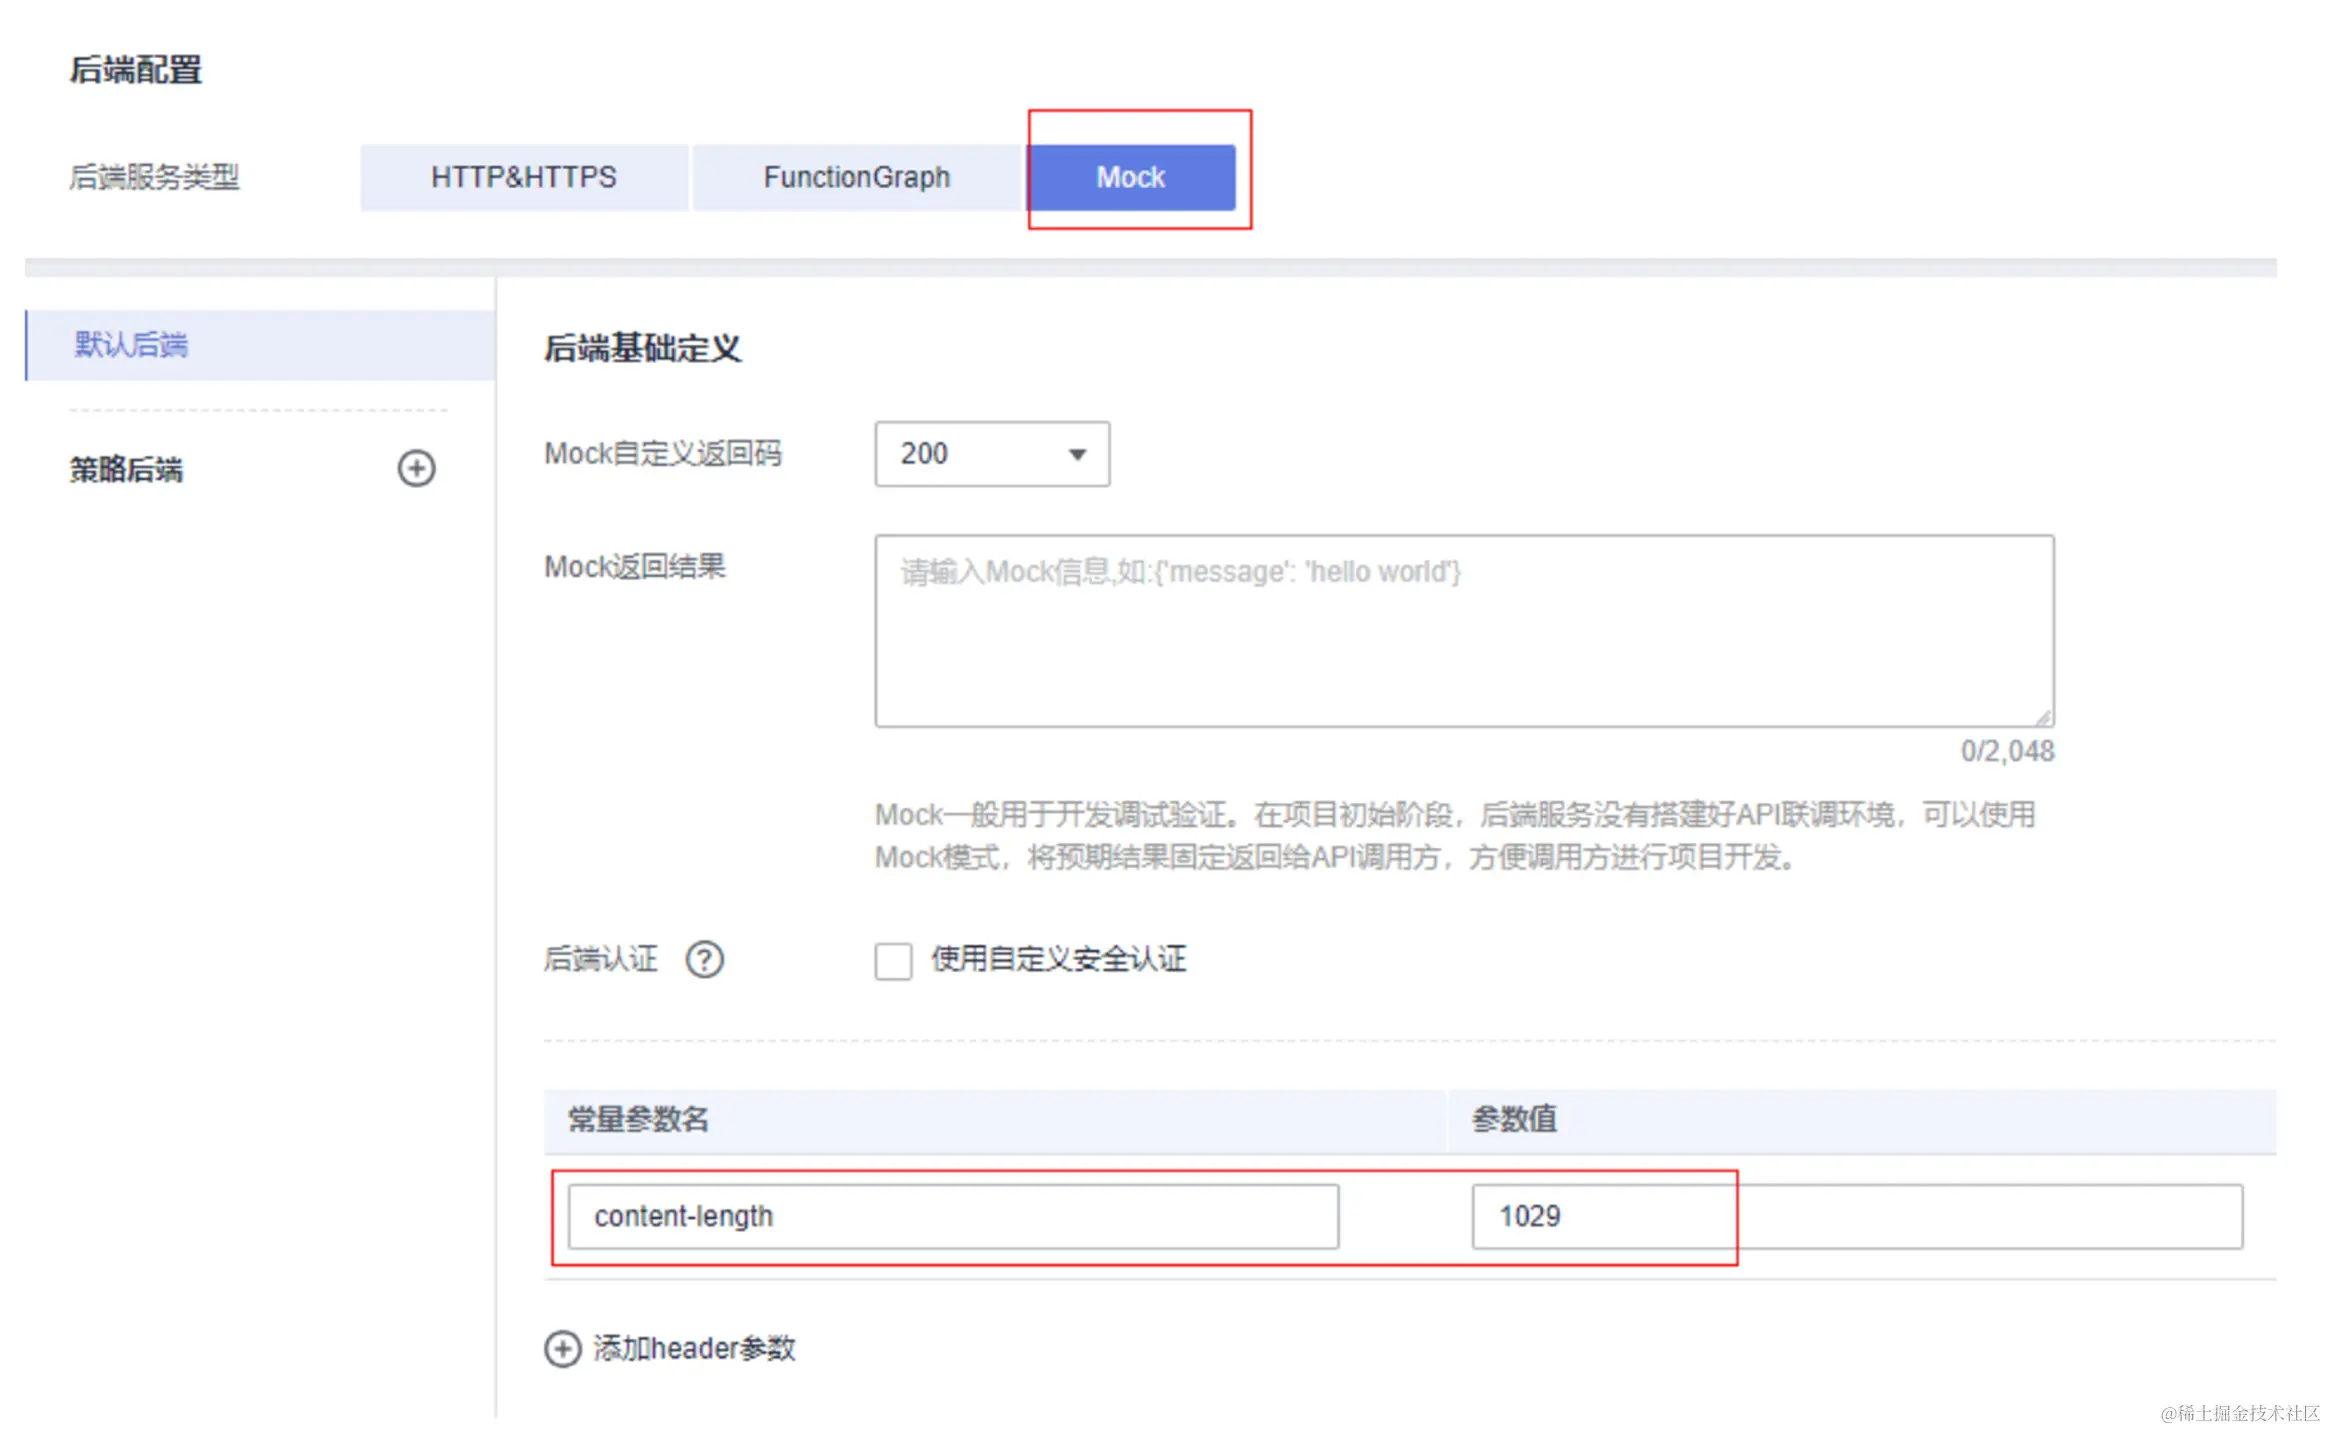Select the FunctionGraph backend type tab
Image resolution: width=2327 pixels, height=1430 pixels.
coord(856,177)
